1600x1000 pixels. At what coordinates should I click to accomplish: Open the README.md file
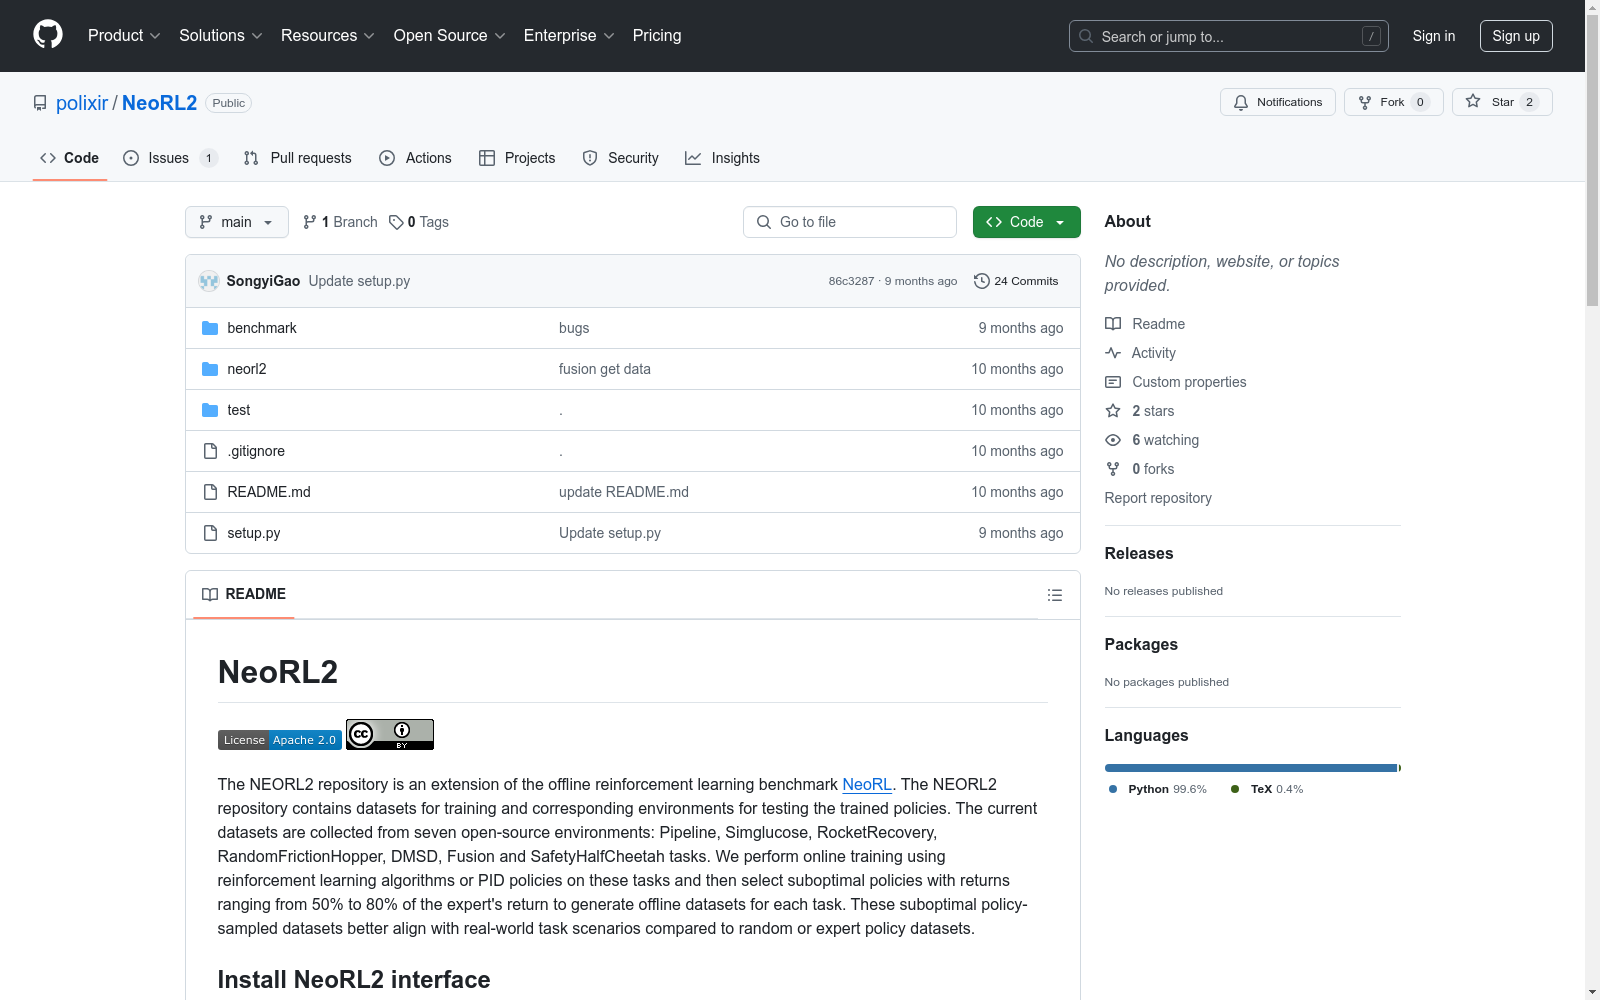point(269,492)
